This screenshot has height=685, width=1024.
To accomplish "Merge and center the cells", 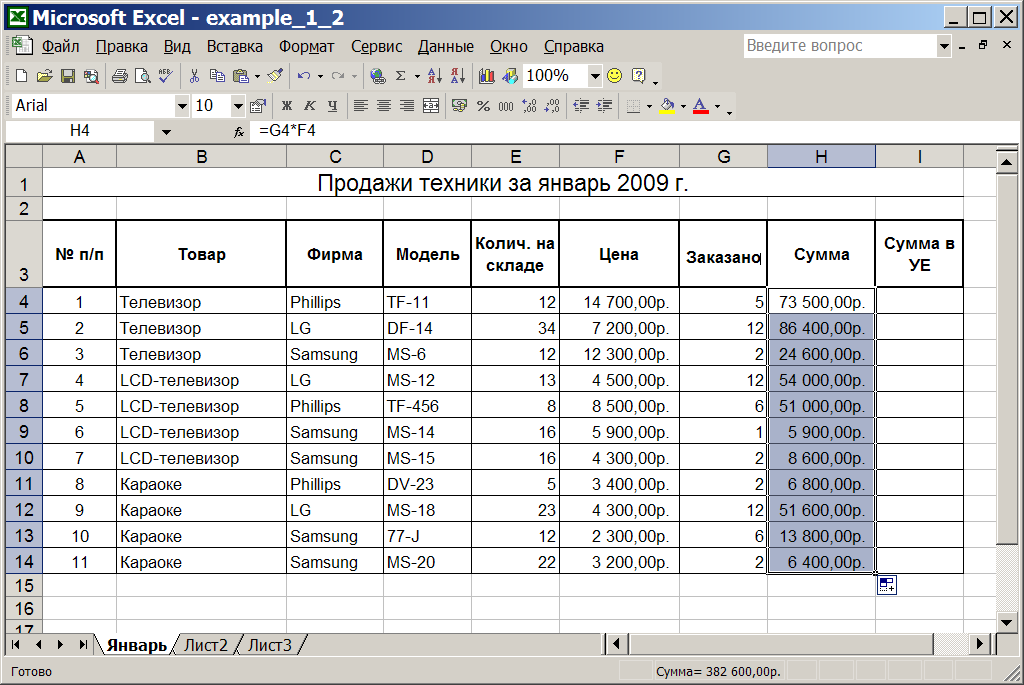I will point(431,106).
